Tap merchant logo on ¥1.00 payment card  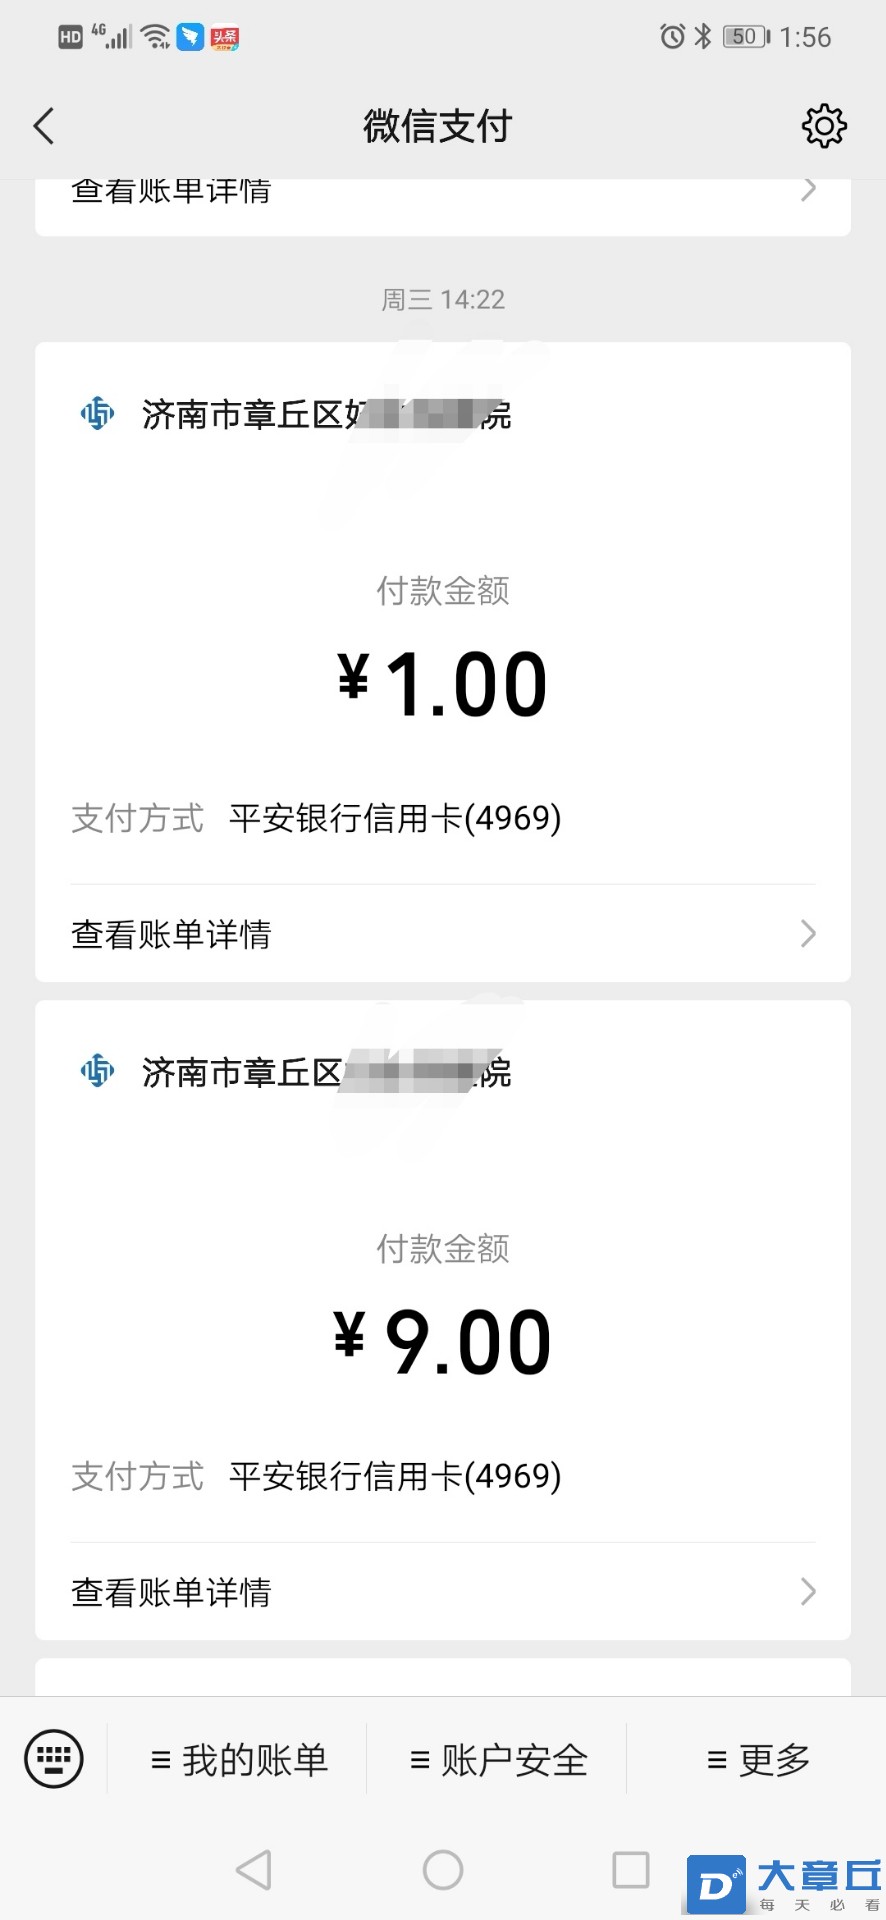pos(98,413)
